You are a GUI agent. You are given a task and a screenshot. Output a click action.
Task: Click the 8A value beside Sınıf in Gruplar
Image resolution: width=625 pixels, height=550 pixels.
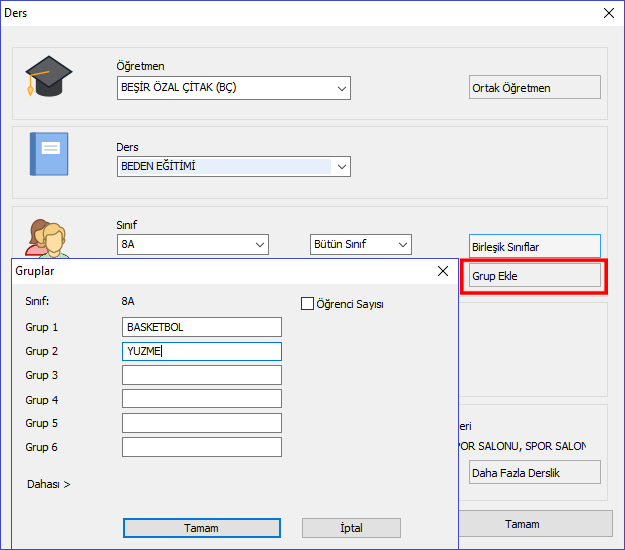point(128,301)
